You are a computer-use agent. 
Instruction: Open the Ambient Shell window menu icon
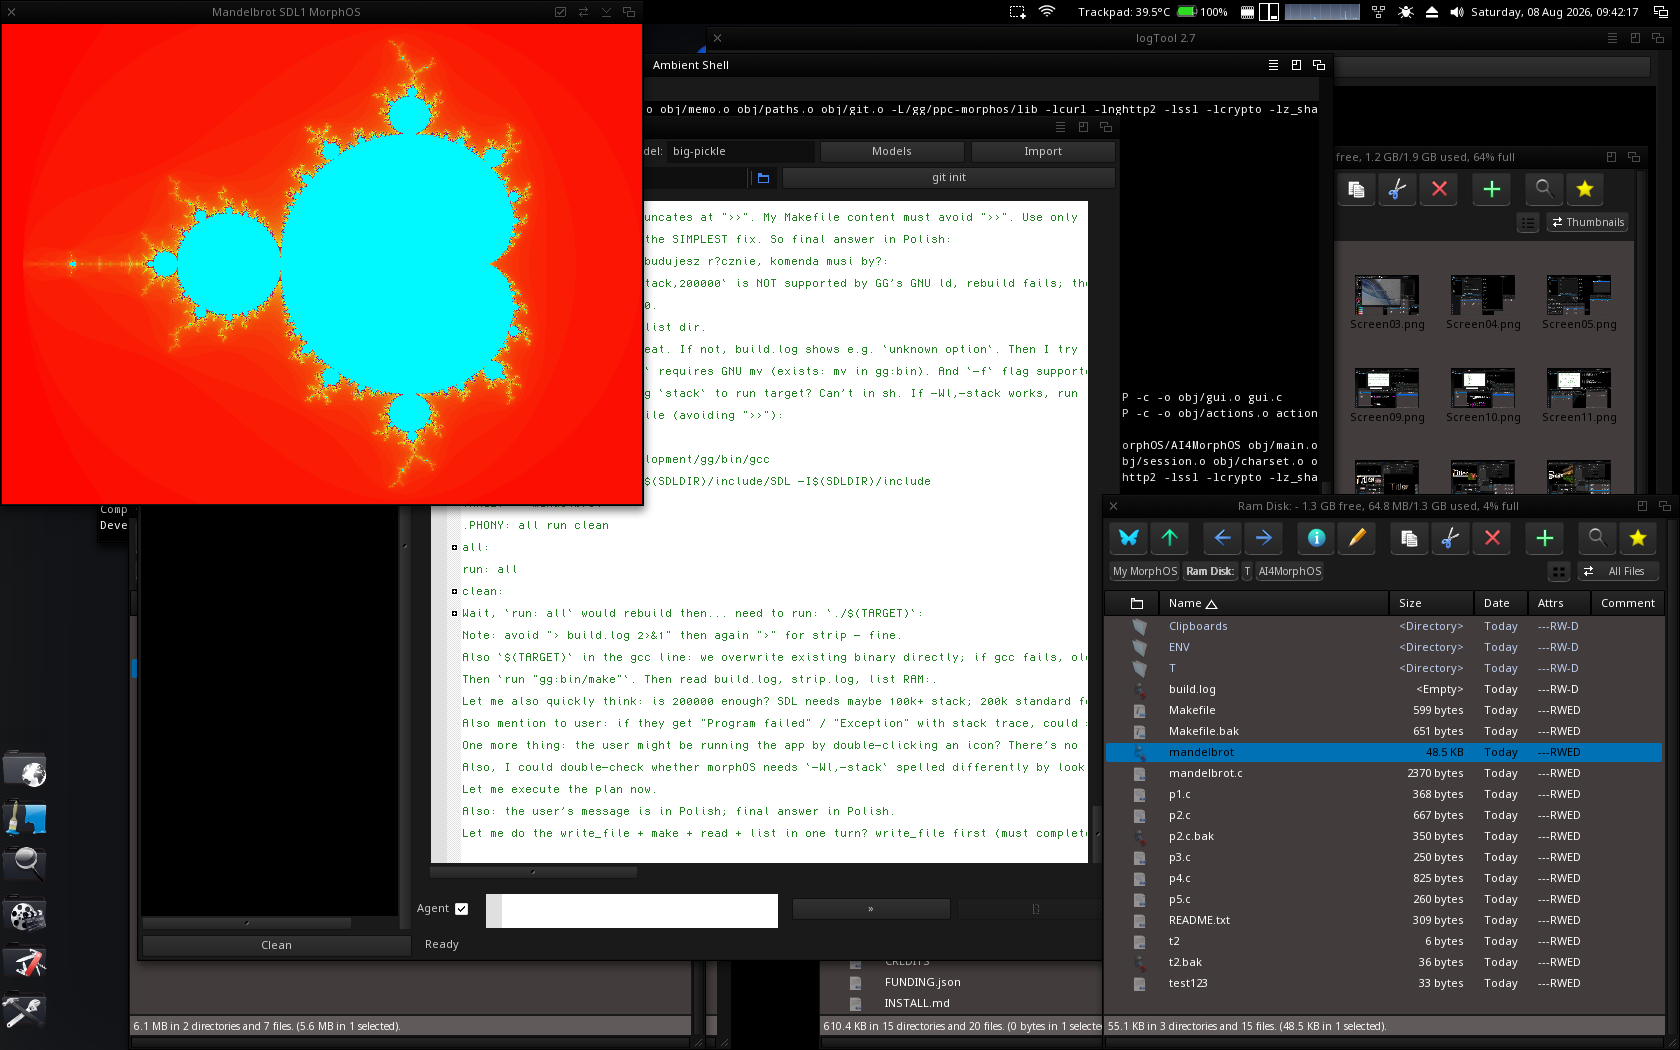pos(1273,65)
